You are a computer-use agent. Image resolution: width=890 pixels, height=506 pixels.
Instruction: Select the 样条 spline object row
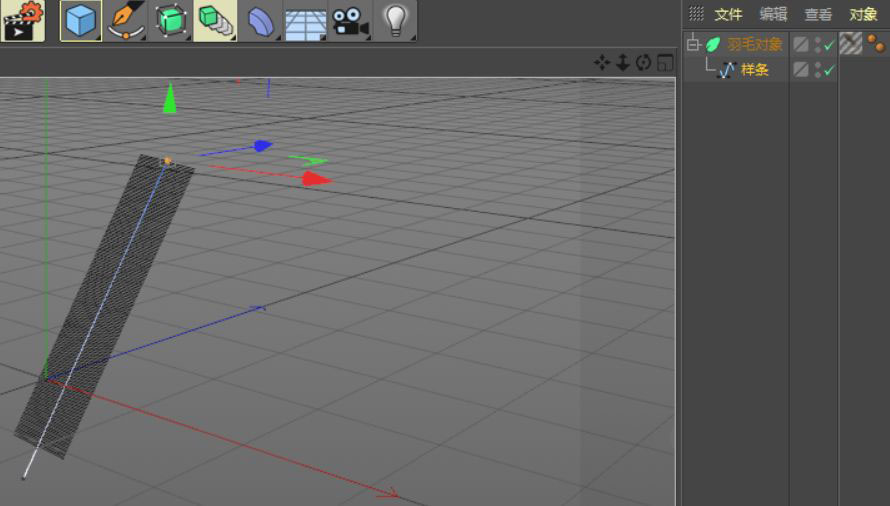coord(755,70)
